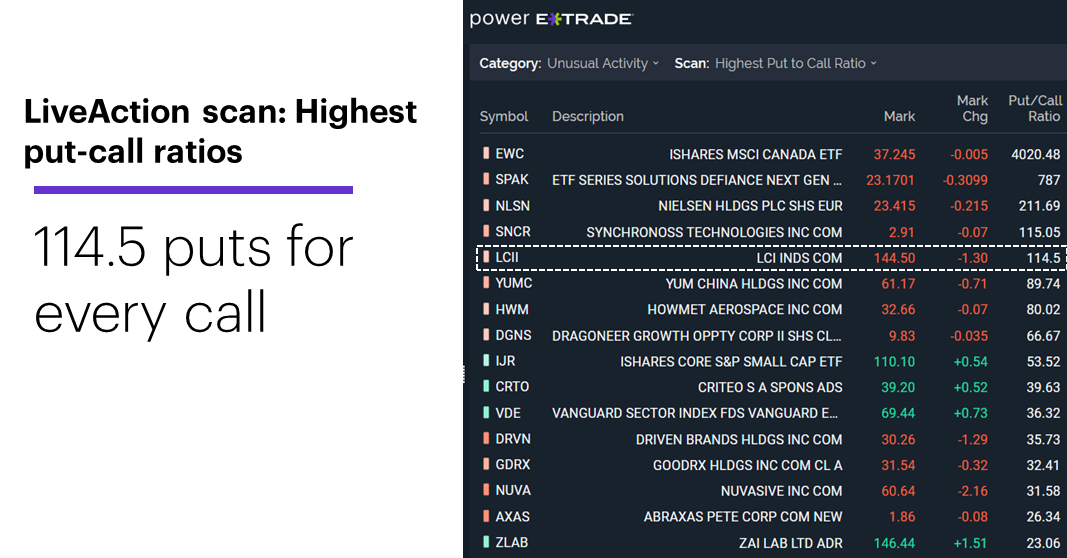This screenshot has height=558, width=1067.
Task: Click the red indicator bar beside HWM
Action: point(486,309)
